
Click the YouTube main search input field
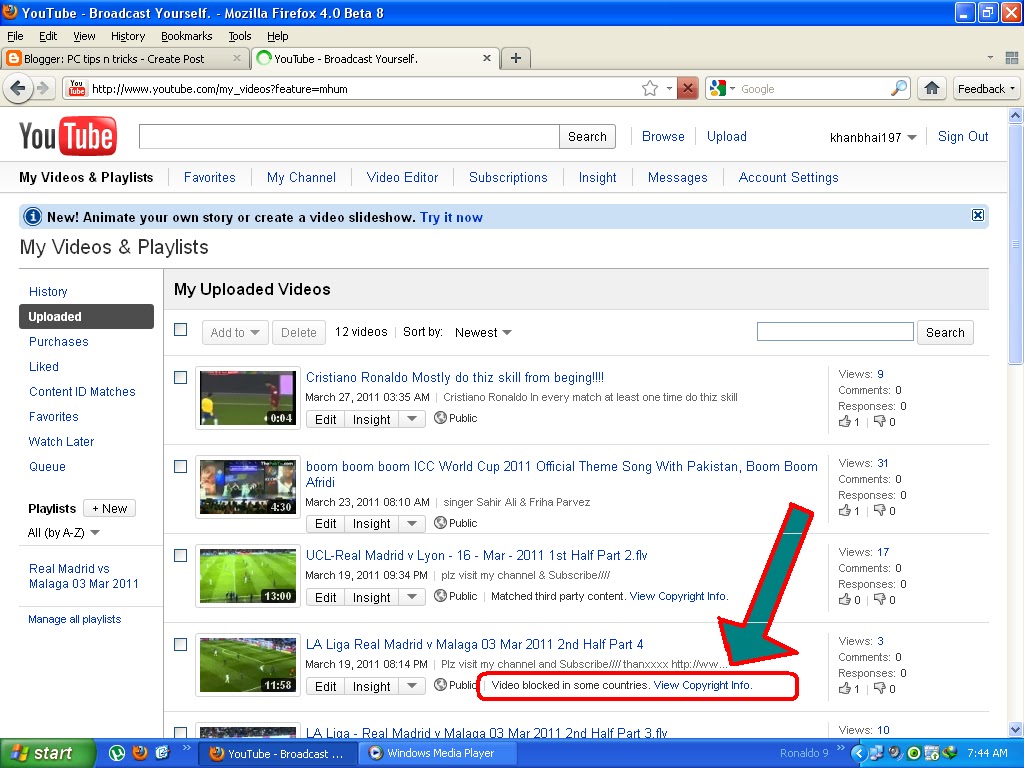[349, 136]
